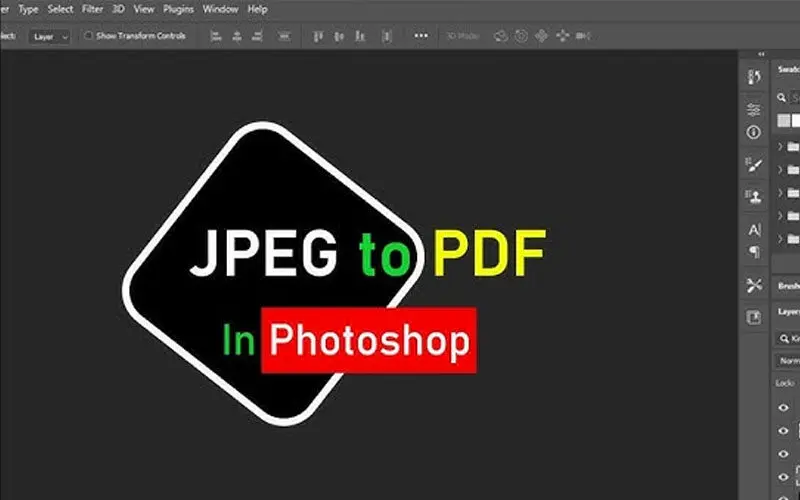Click align horizontal centers icon
This screenshot has width=800, height=500.
click(x=237, y=36)
